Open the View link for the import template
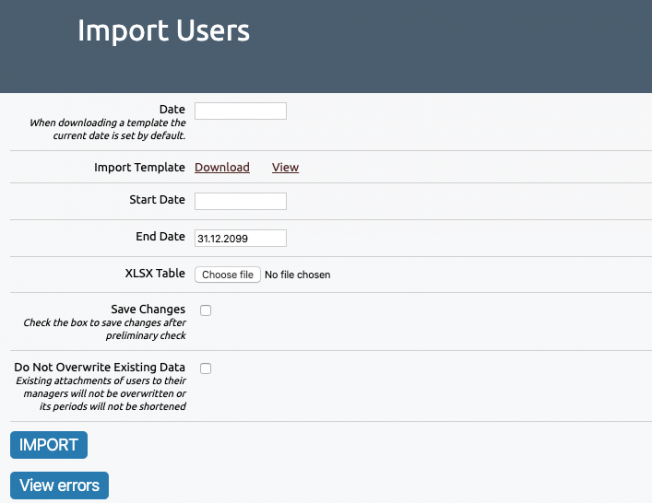 [285, 167]
